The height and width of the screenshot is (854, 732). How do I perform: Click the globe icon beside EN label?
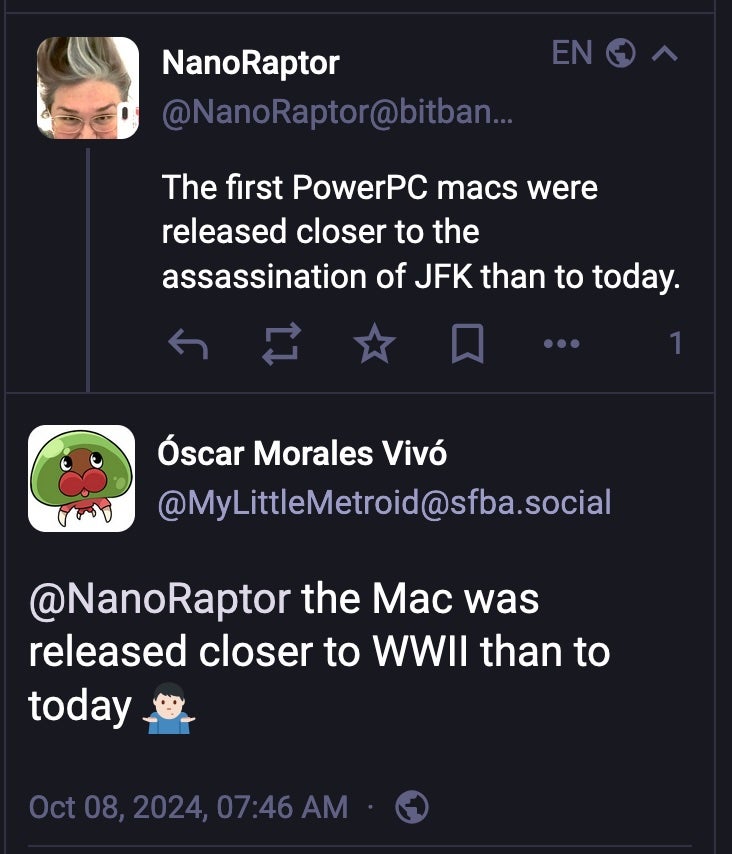click(x=621, y=54)
